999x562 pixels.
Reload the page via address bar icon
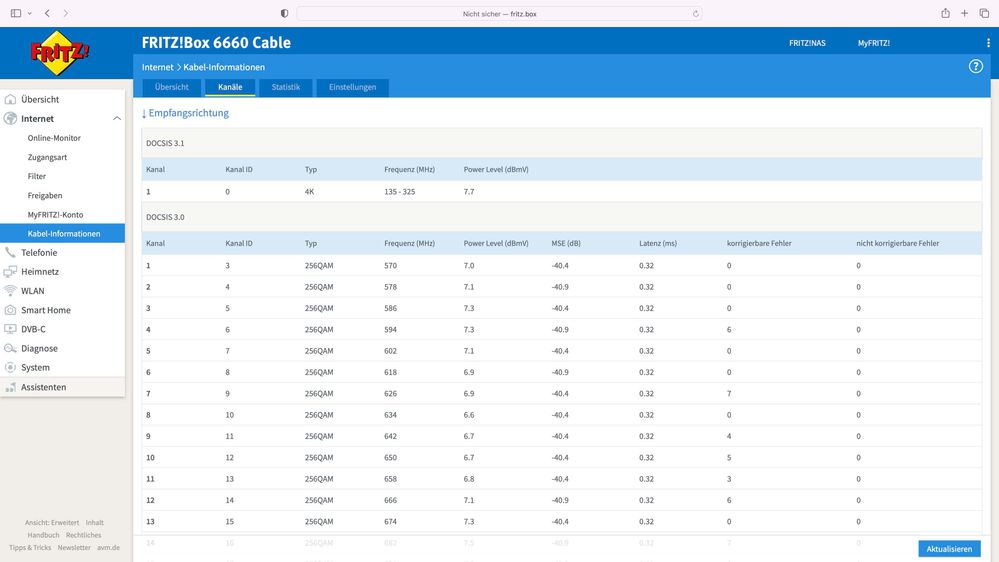[696, 13]
